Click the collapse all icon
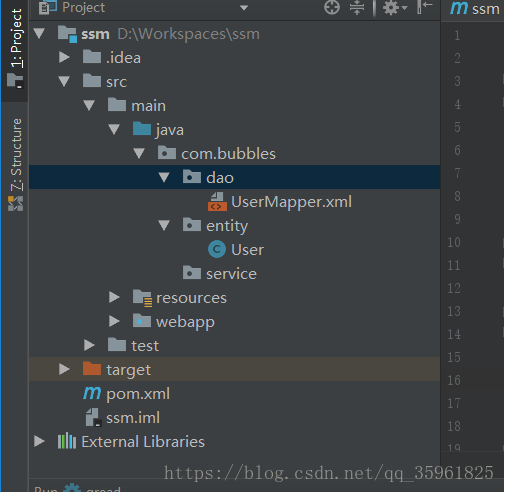This screenshot has width=505, height=493. [x=357, y=7]
